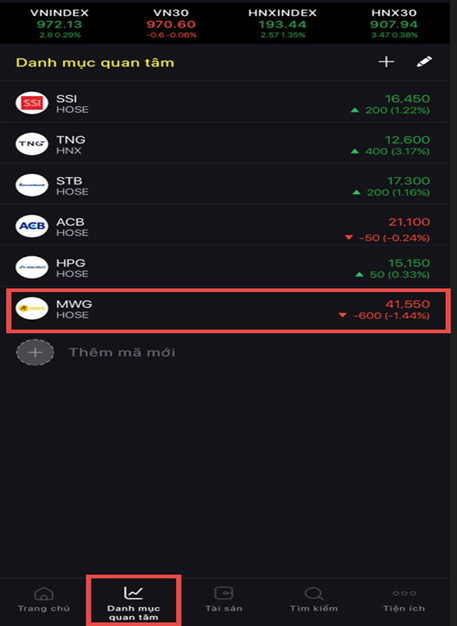Open Tiện ích more options tab

(404, 600)
